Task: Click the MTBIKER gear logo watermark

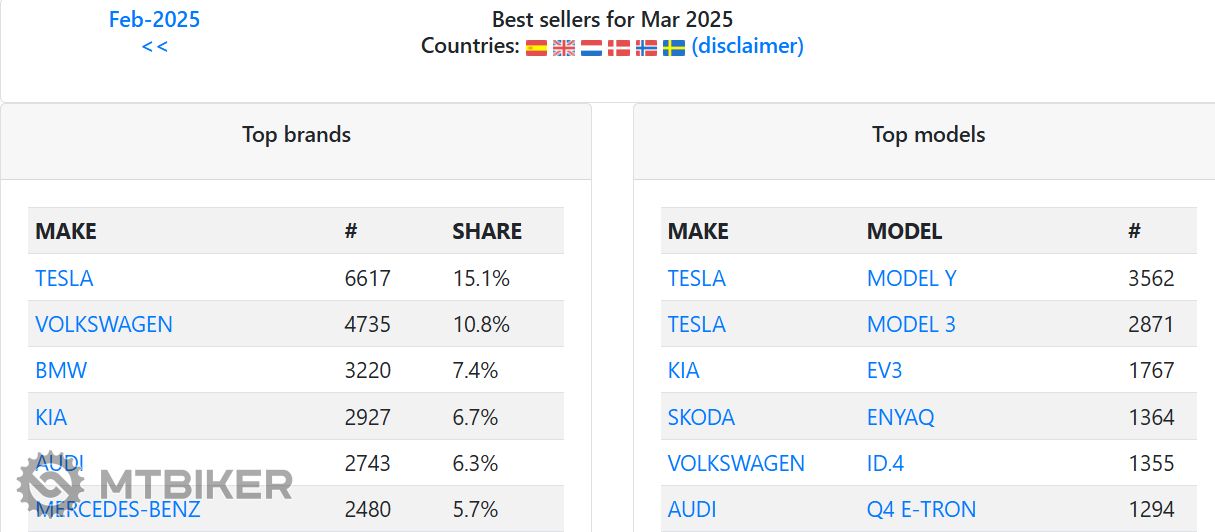Action: [x=50, y=486]
